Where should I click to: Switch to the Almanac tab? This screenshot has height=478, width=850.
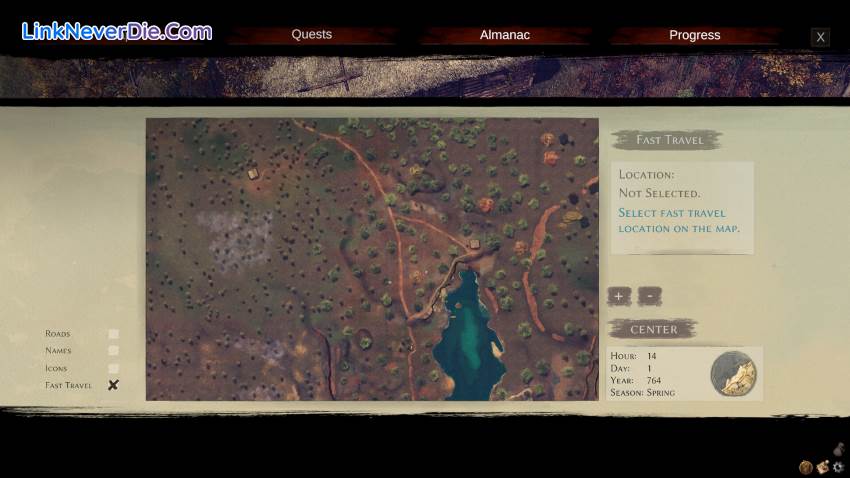504,35
